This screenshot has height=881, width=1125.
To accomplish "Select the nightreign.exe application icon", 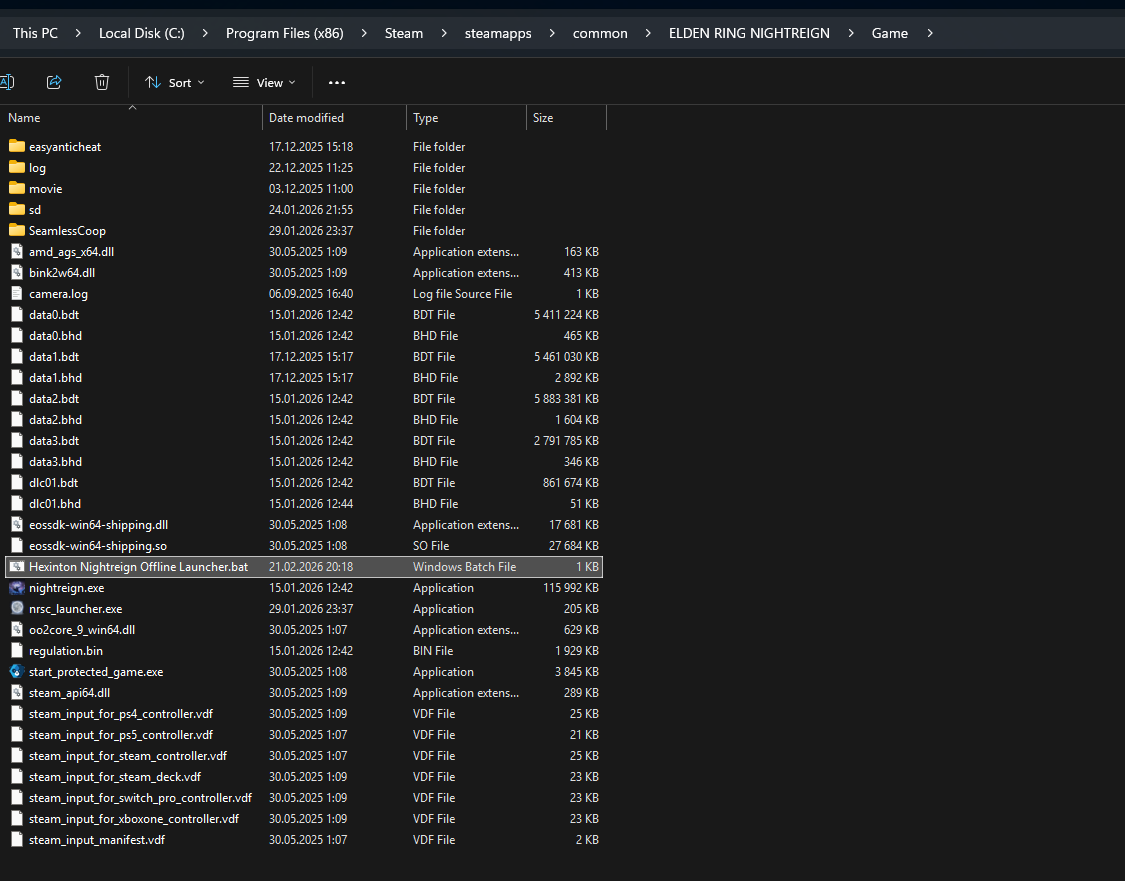I will (x=17, y=588).
